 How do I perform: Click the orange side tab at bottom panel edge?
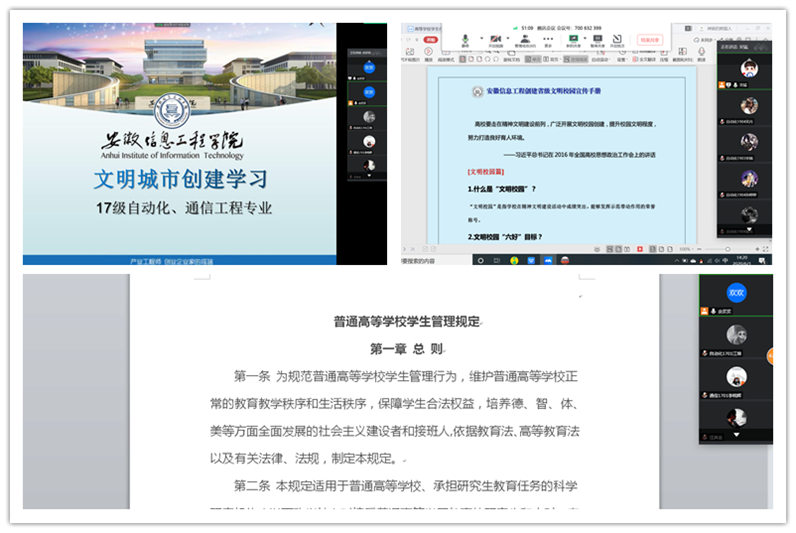(x=770, y=356)
